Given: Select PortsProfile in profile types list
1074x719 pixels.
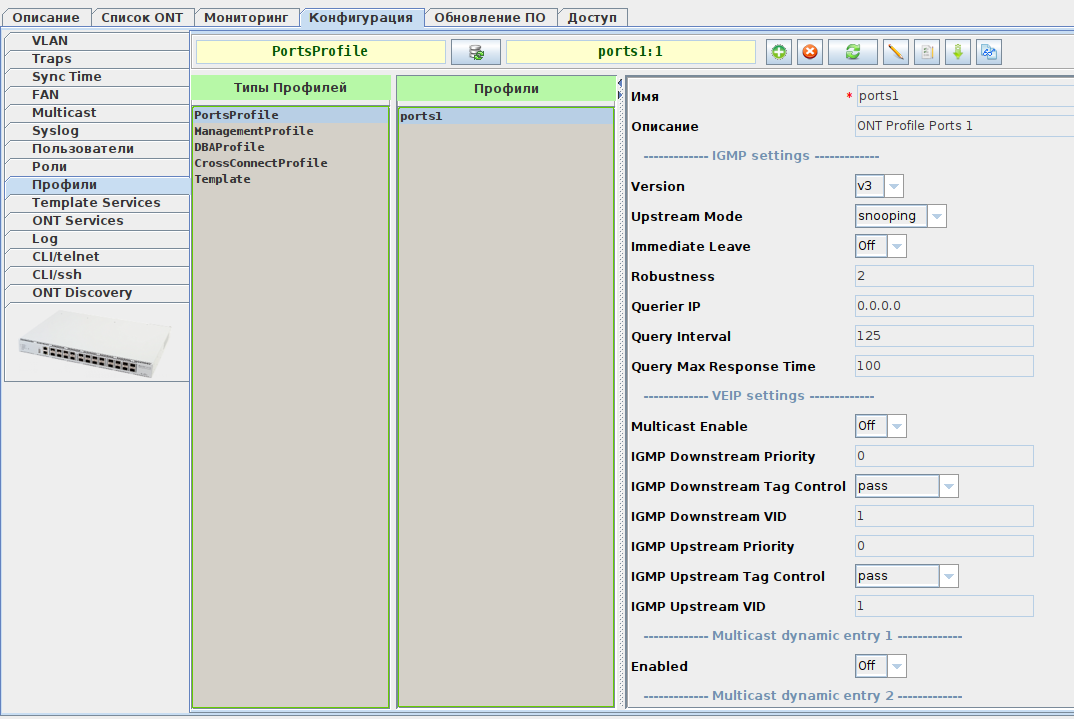Looking at the screenshot, I should click(290, 115).
